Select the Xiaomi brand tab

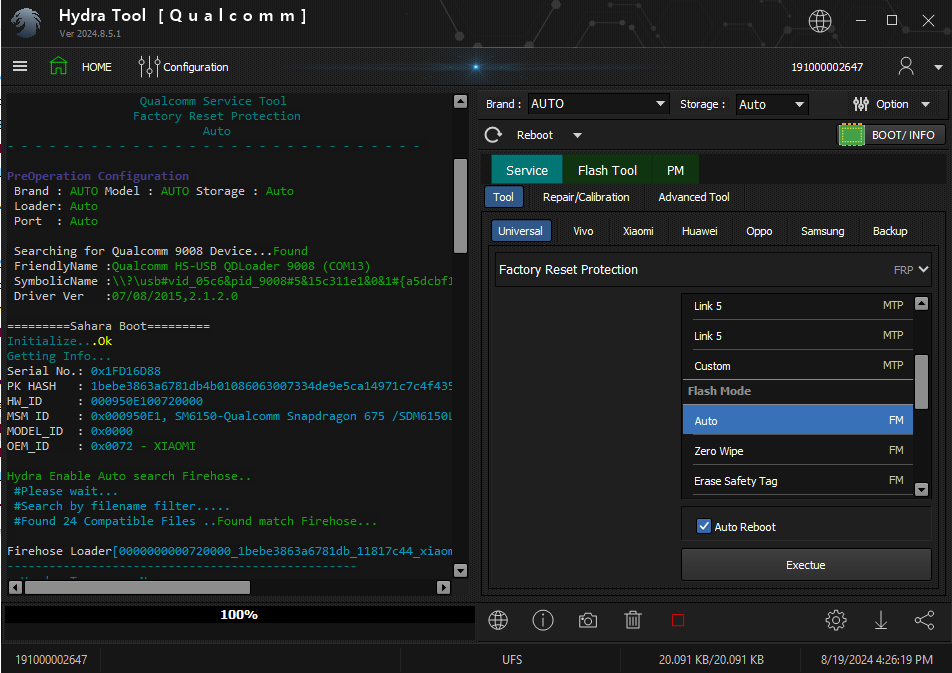coord(638,231)
